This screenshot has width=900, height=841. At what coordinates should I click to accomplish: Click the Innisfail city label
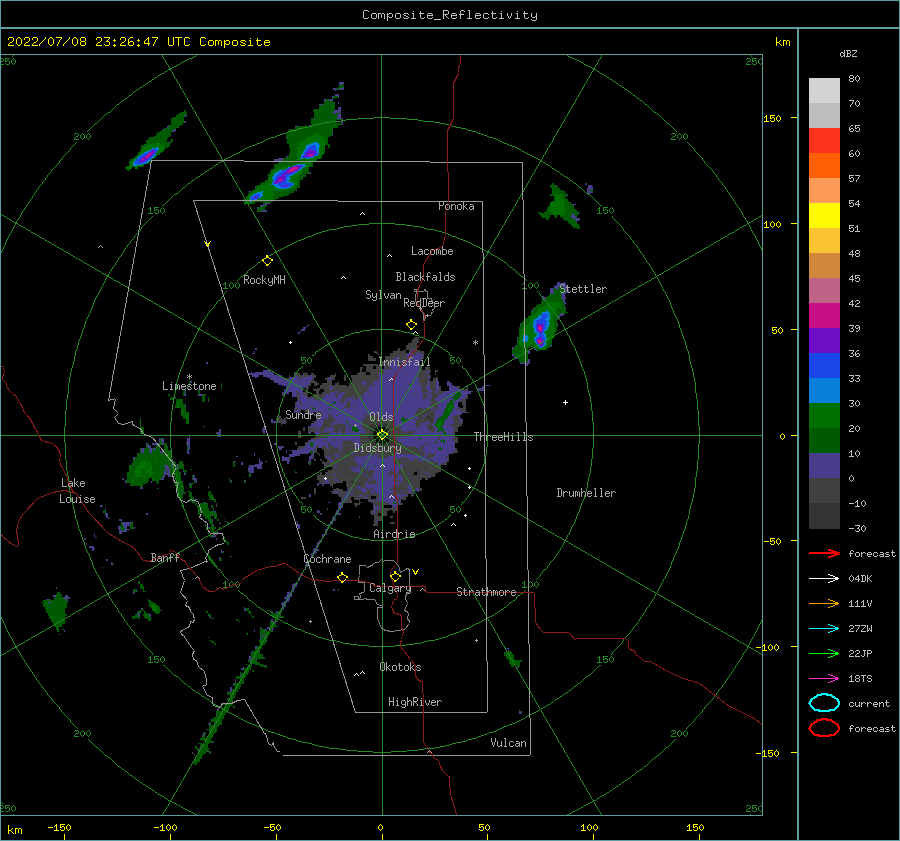[404, 362]
